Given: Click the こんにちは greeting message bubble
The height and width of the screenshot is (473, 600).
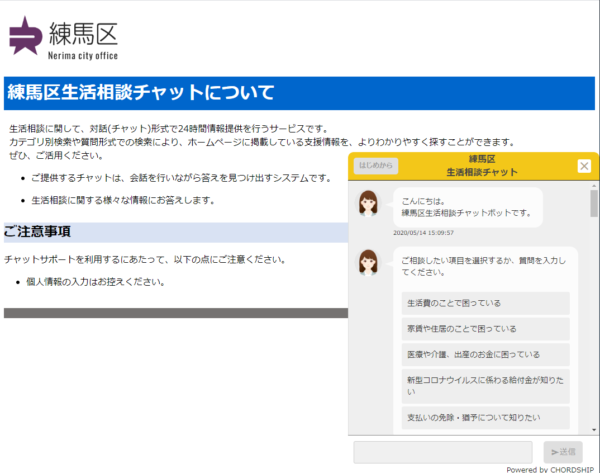Looking at the screenshot, I should (467, 206).
